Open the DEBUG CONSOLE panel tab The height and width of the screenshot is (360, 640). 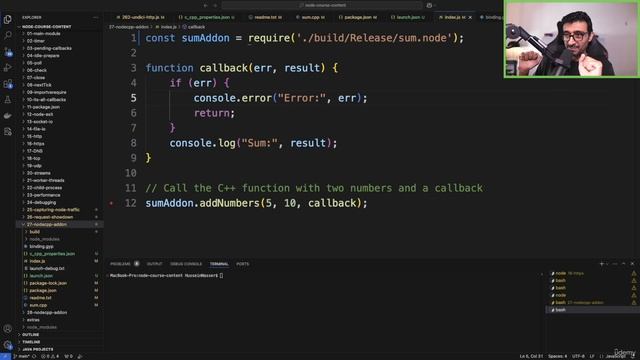point(186,264)
